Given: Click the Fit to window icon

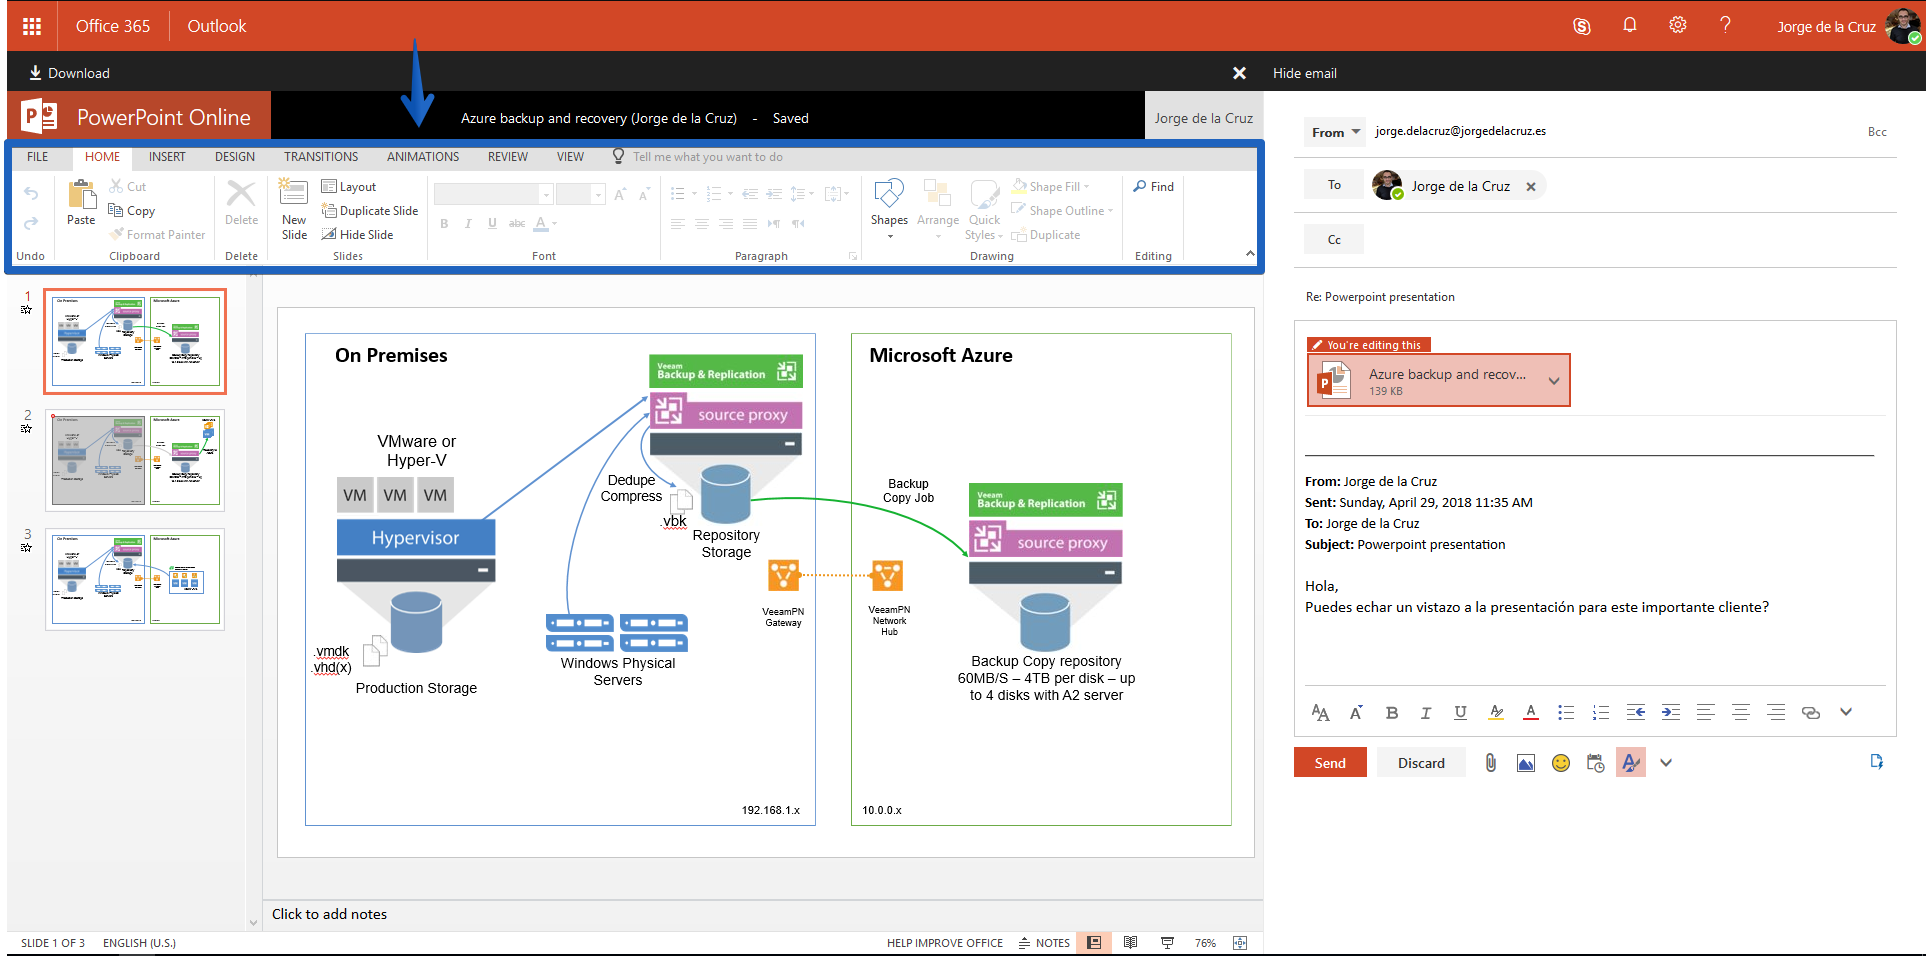Looking at the screenshot, I should pyautogui.click(x=1240, y=943).
